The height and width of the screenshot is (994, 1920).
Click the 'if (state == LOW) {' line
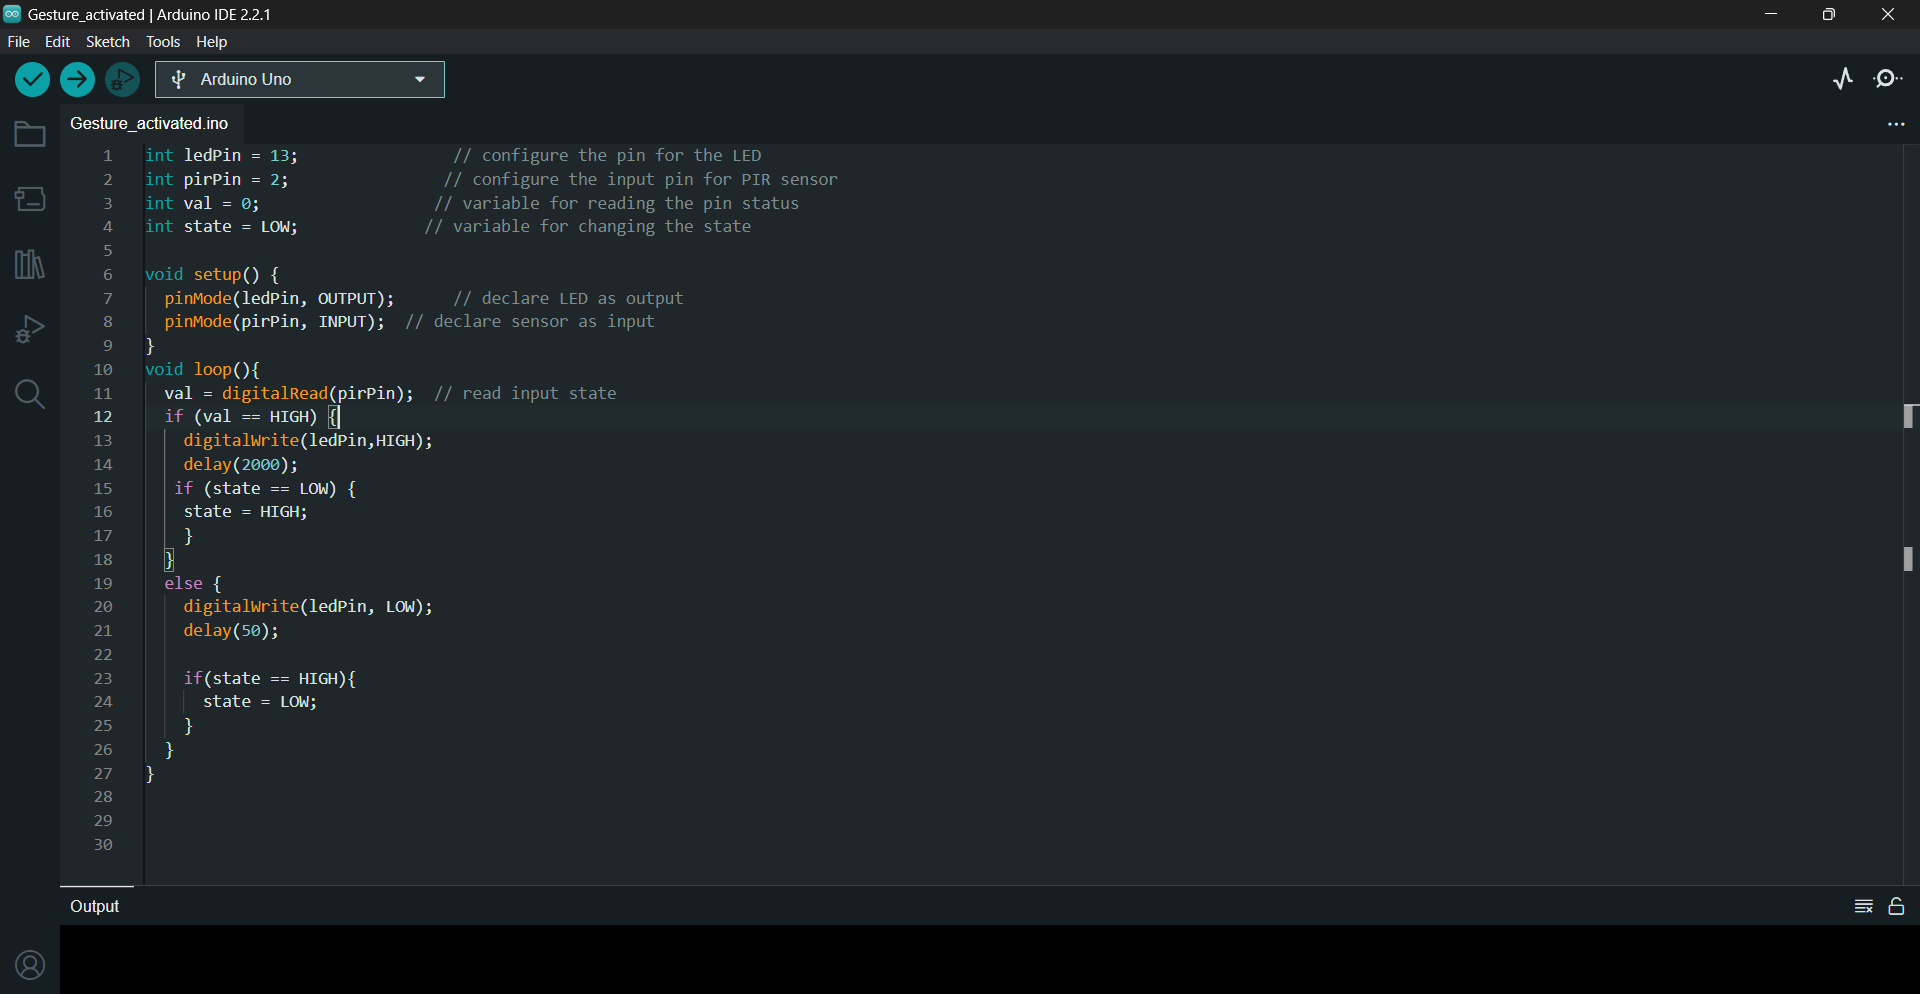click(265, 489)
